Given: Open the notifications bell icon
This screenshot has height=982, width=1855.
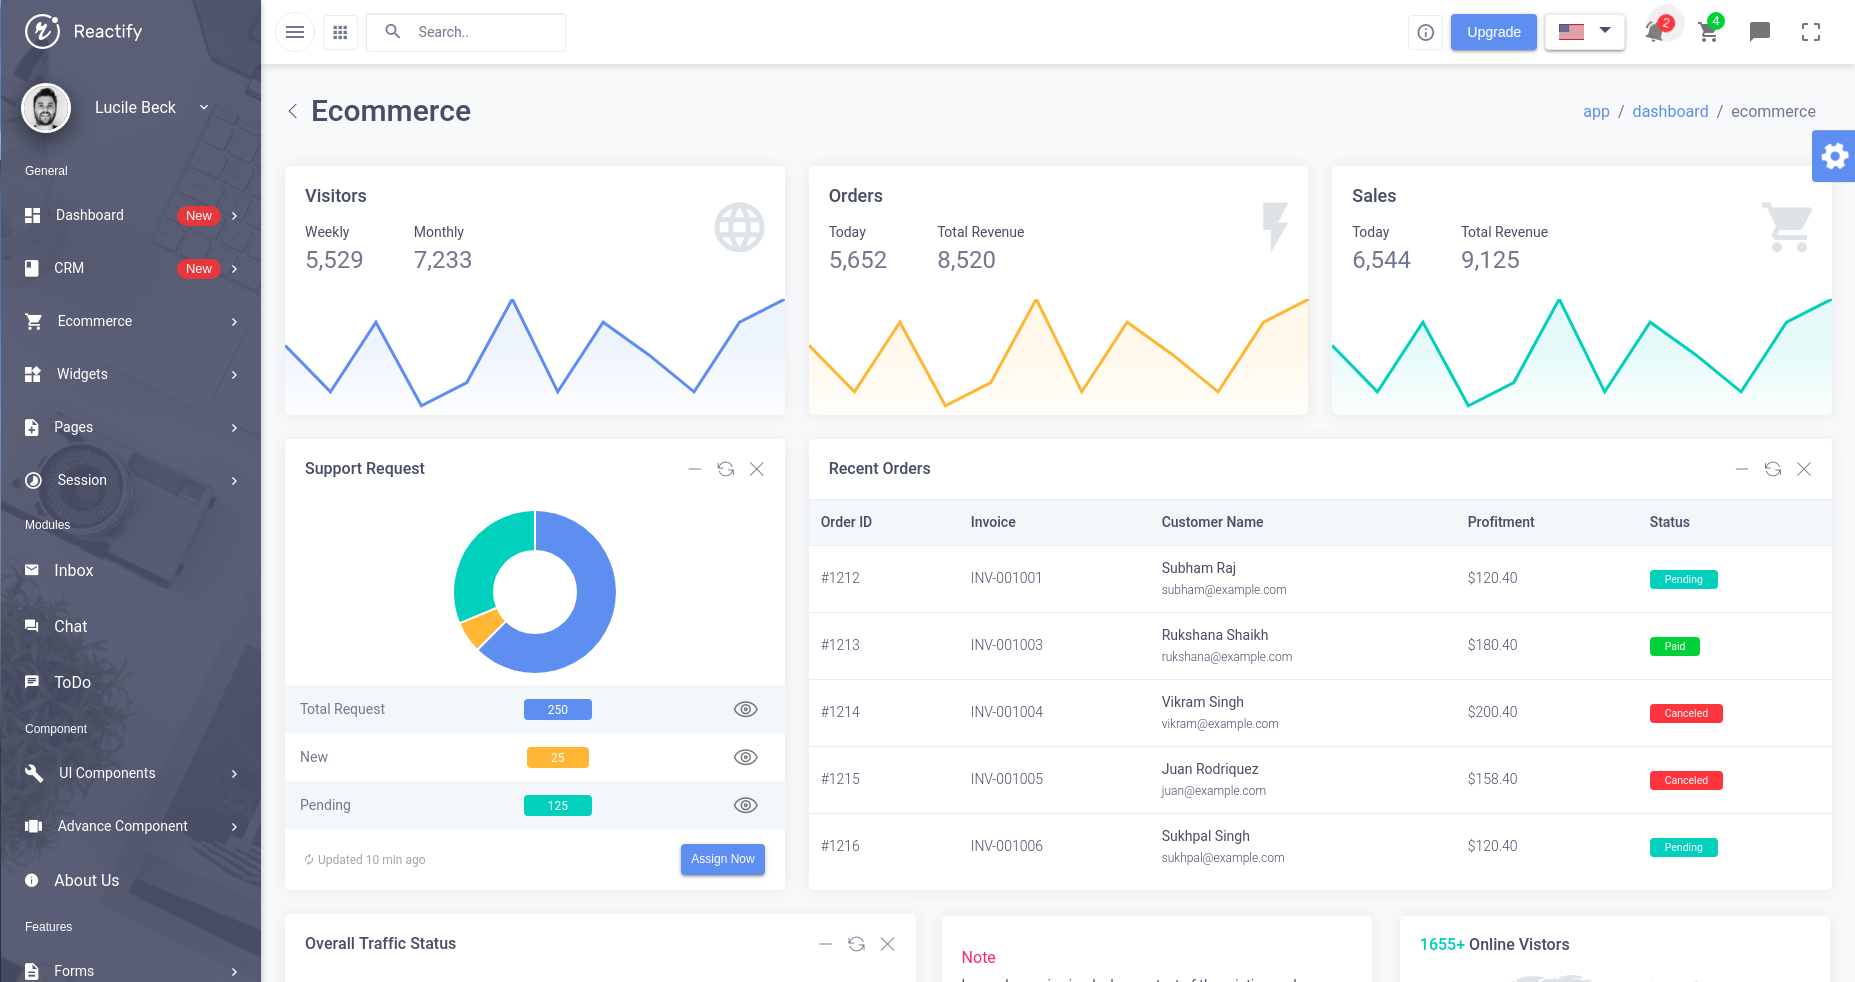Looking at the screenshot, I should coord(1655,32).
